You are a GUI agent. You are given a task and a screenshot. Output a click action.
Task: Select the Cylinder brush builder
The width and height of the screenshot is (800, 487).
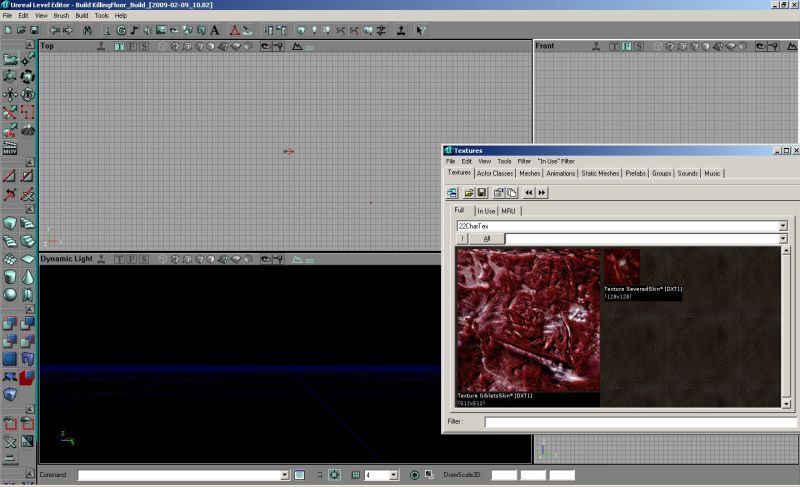10,277
